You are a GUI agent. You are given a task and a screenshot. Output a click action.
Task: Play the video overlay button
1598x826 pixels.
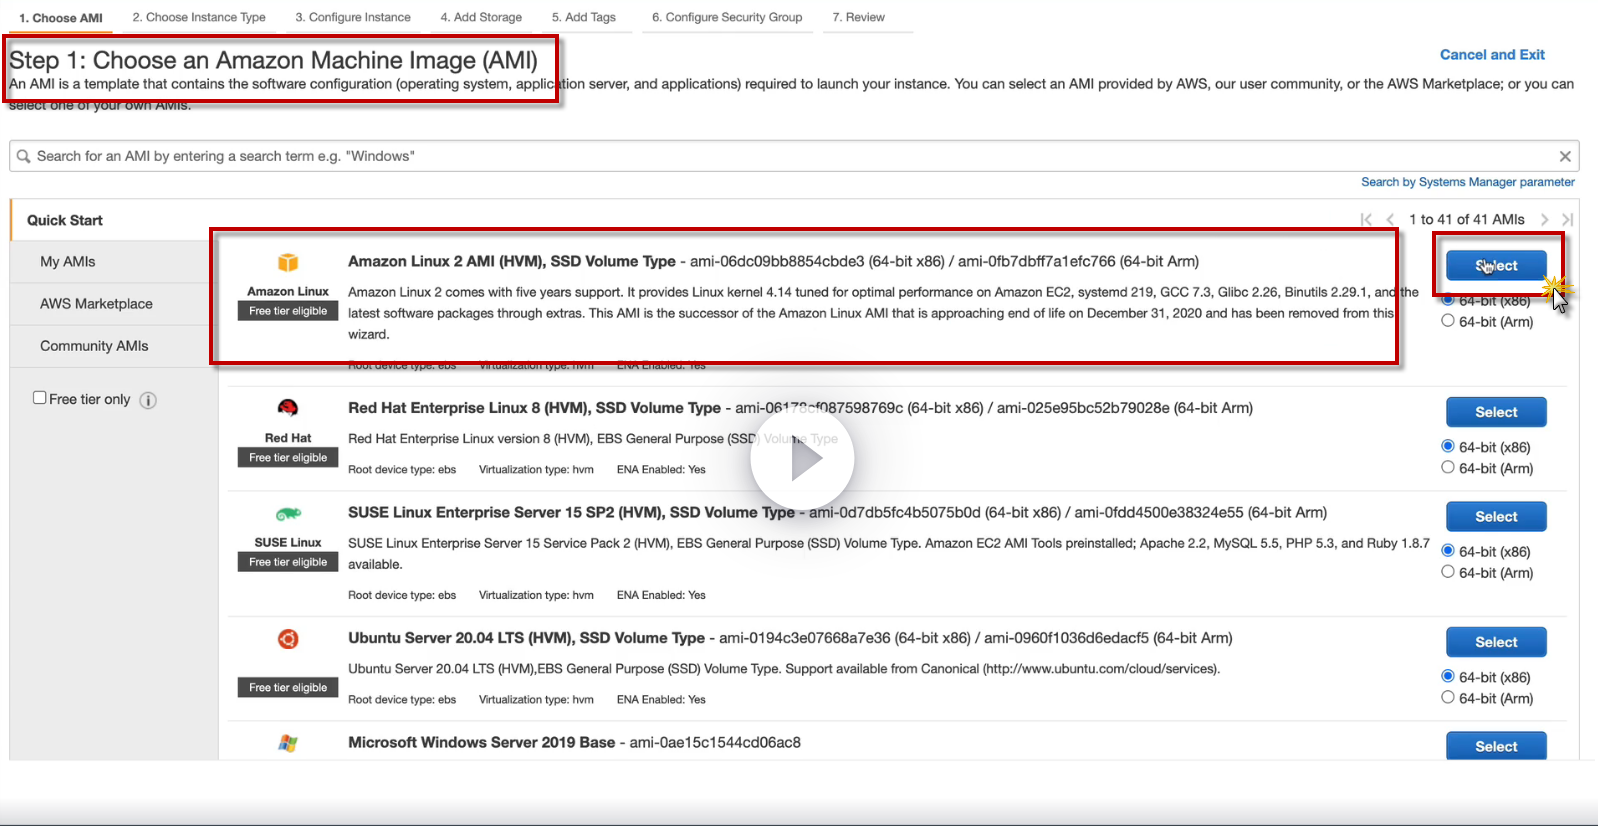802,459
